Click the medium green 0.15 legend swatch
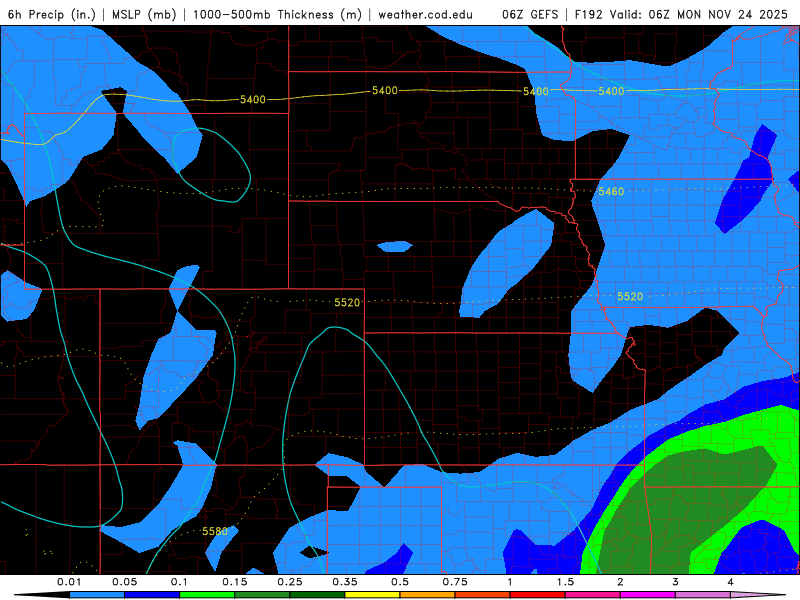Viewport: 800px width, 600px height. (x=262, y=595)
